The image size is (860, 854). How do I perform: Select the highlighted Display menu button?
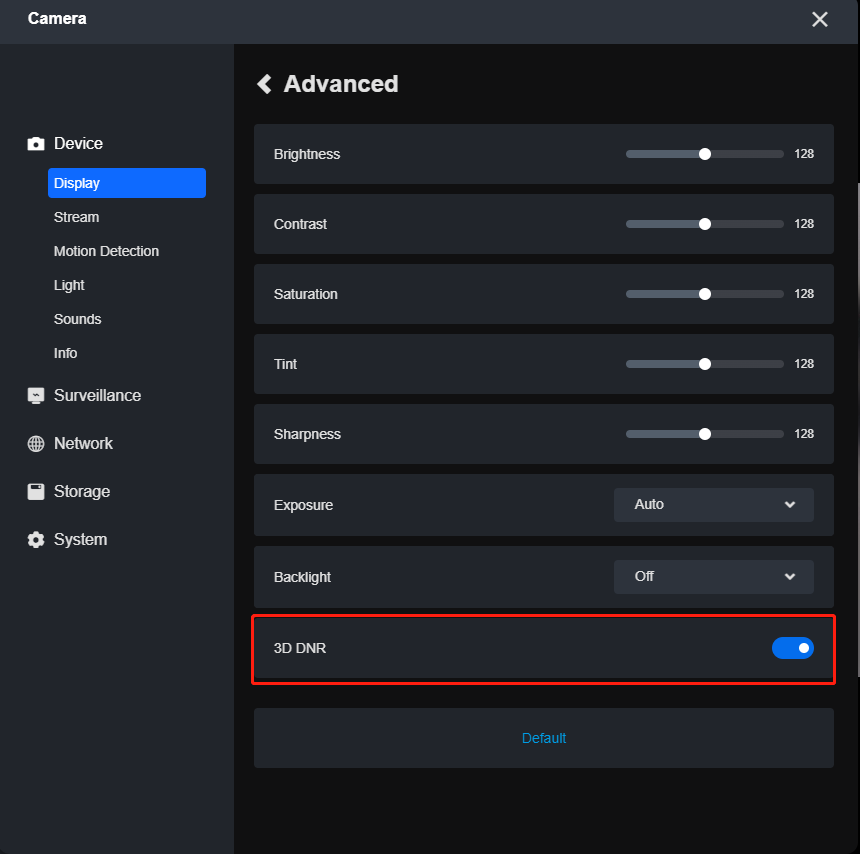(126, 183)
